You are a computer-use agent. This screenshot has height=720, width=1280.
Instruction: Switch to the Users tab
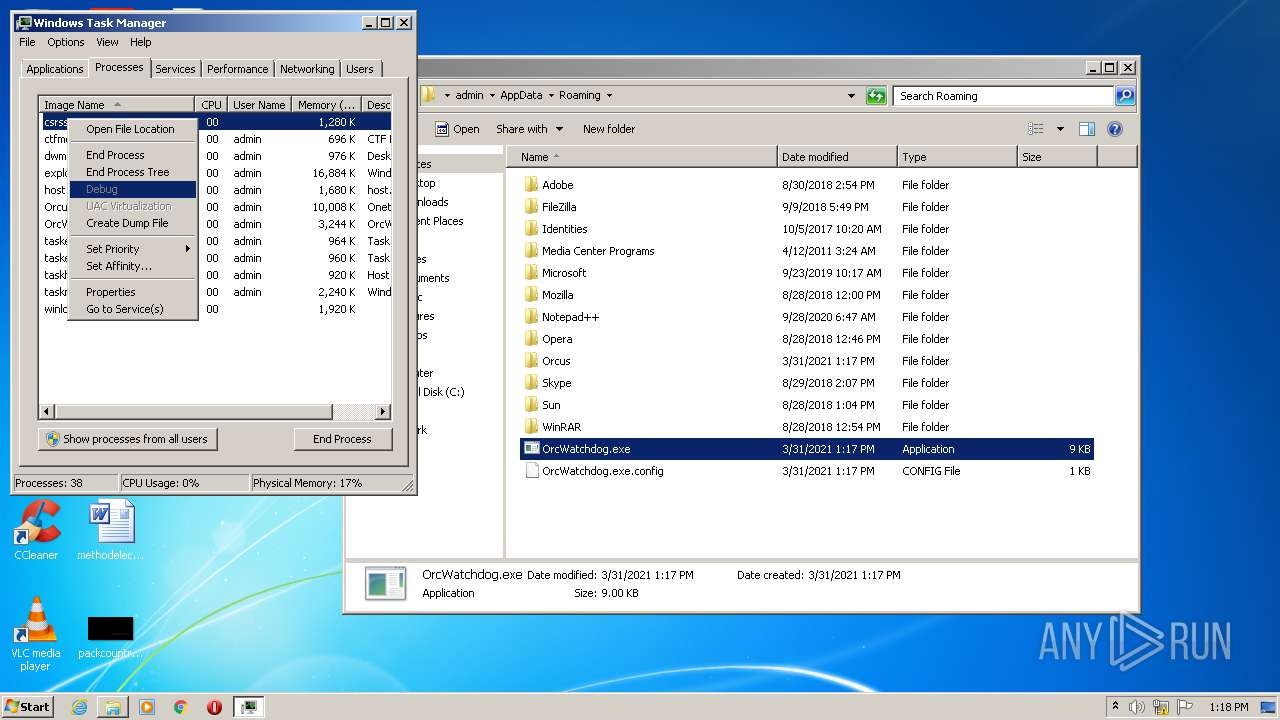pyautogui.click(x=360, y=69)
